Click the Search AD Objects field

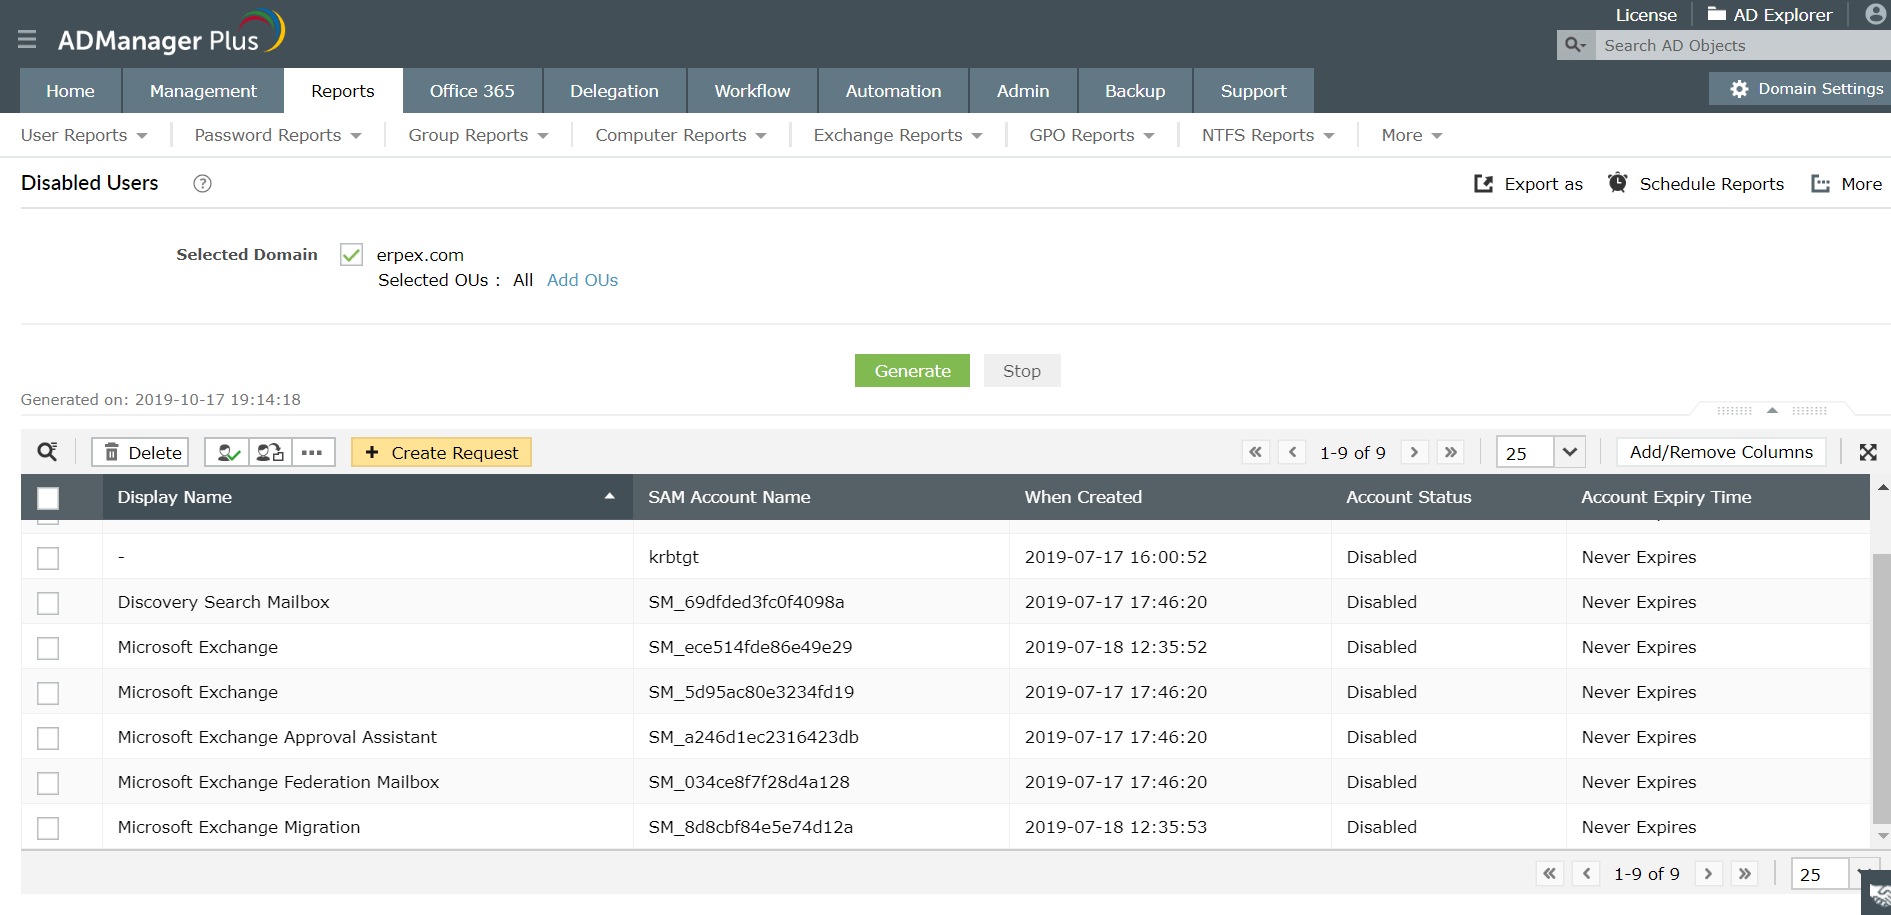pos(1742,45)
